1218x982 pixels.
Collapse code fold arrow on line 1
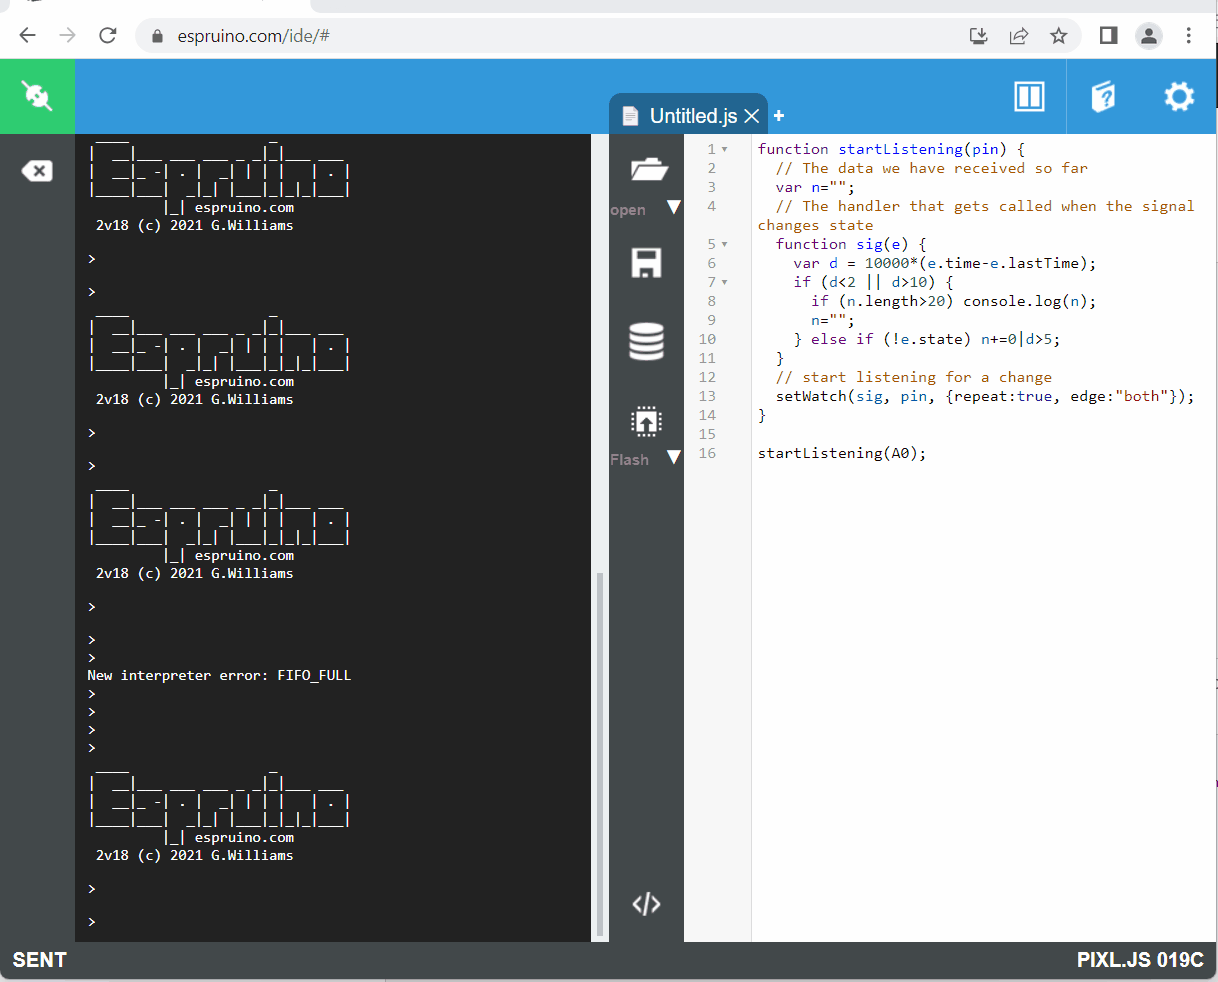[x=725, y=149]
